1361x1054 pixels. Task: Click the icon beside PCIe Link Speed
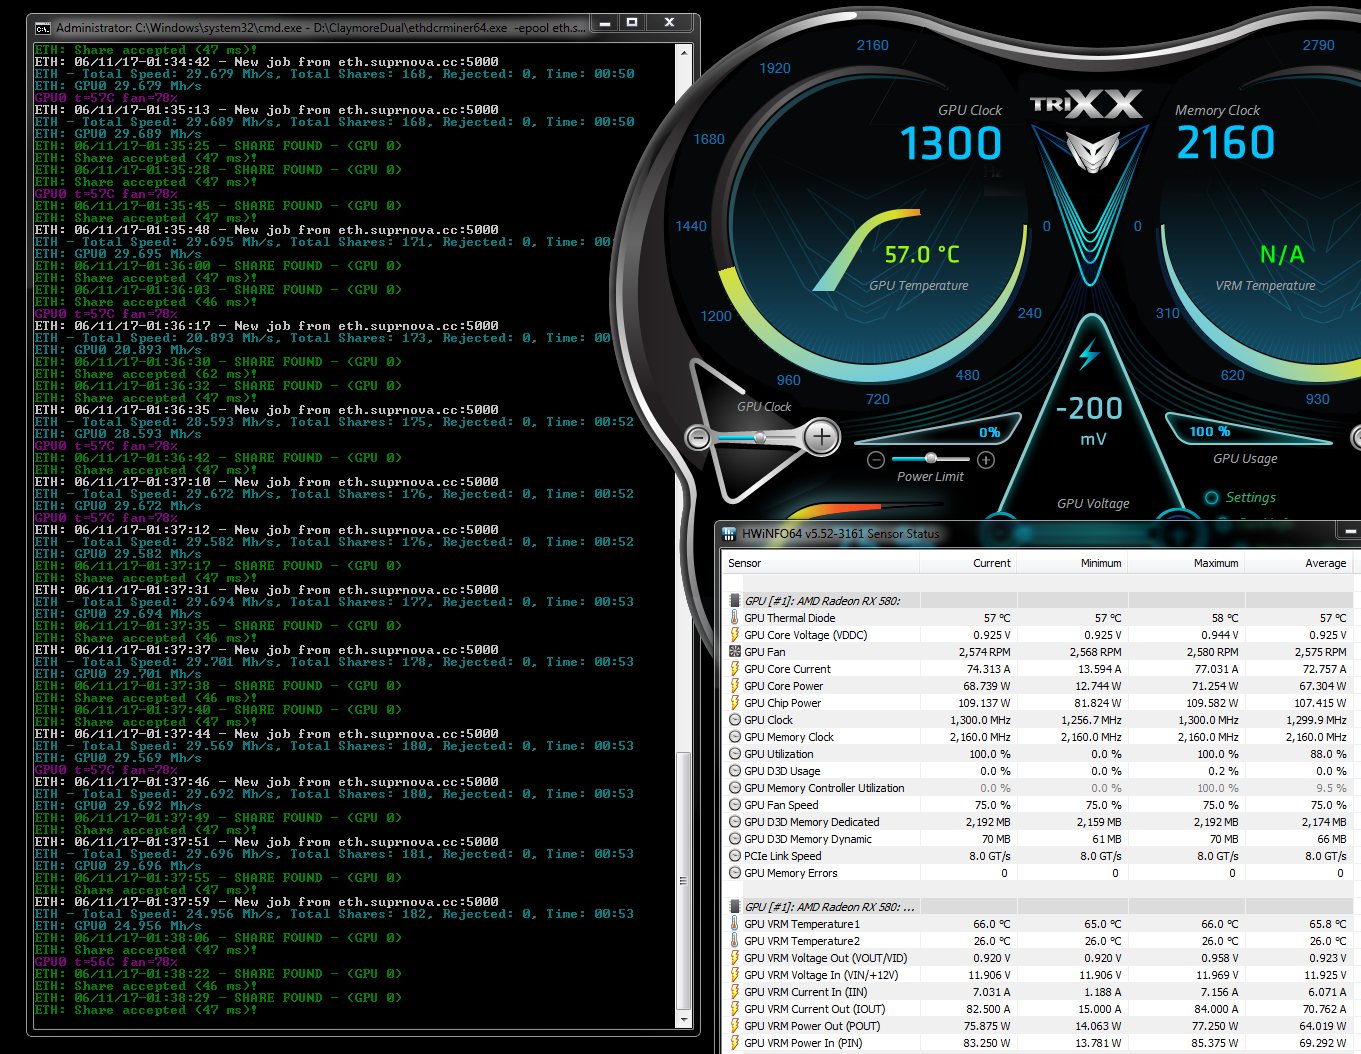coord(735,856)
